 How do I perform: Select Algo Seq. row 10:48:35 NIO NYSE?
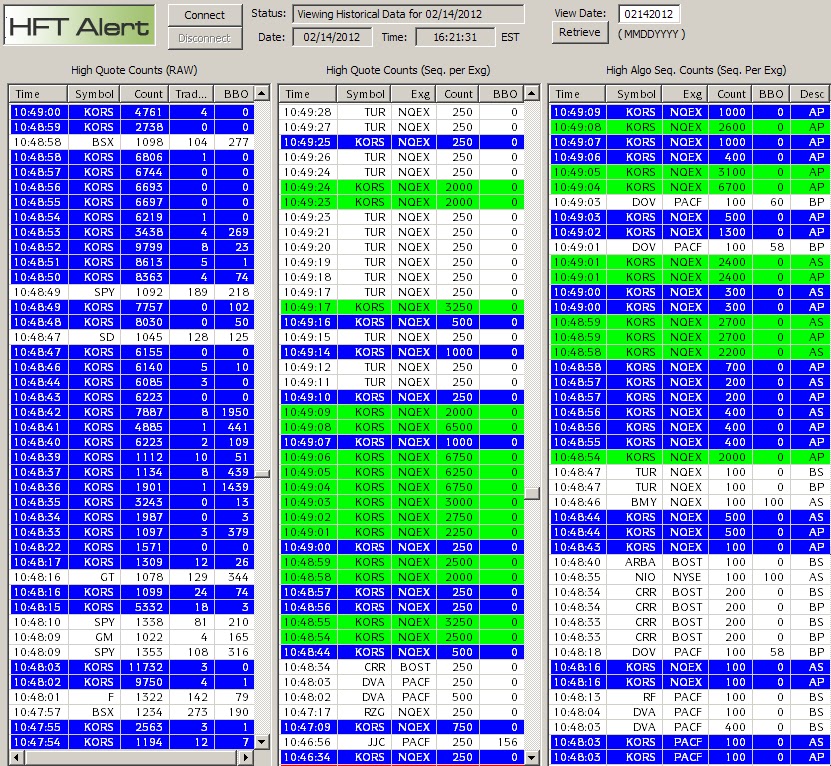(691, 577)
